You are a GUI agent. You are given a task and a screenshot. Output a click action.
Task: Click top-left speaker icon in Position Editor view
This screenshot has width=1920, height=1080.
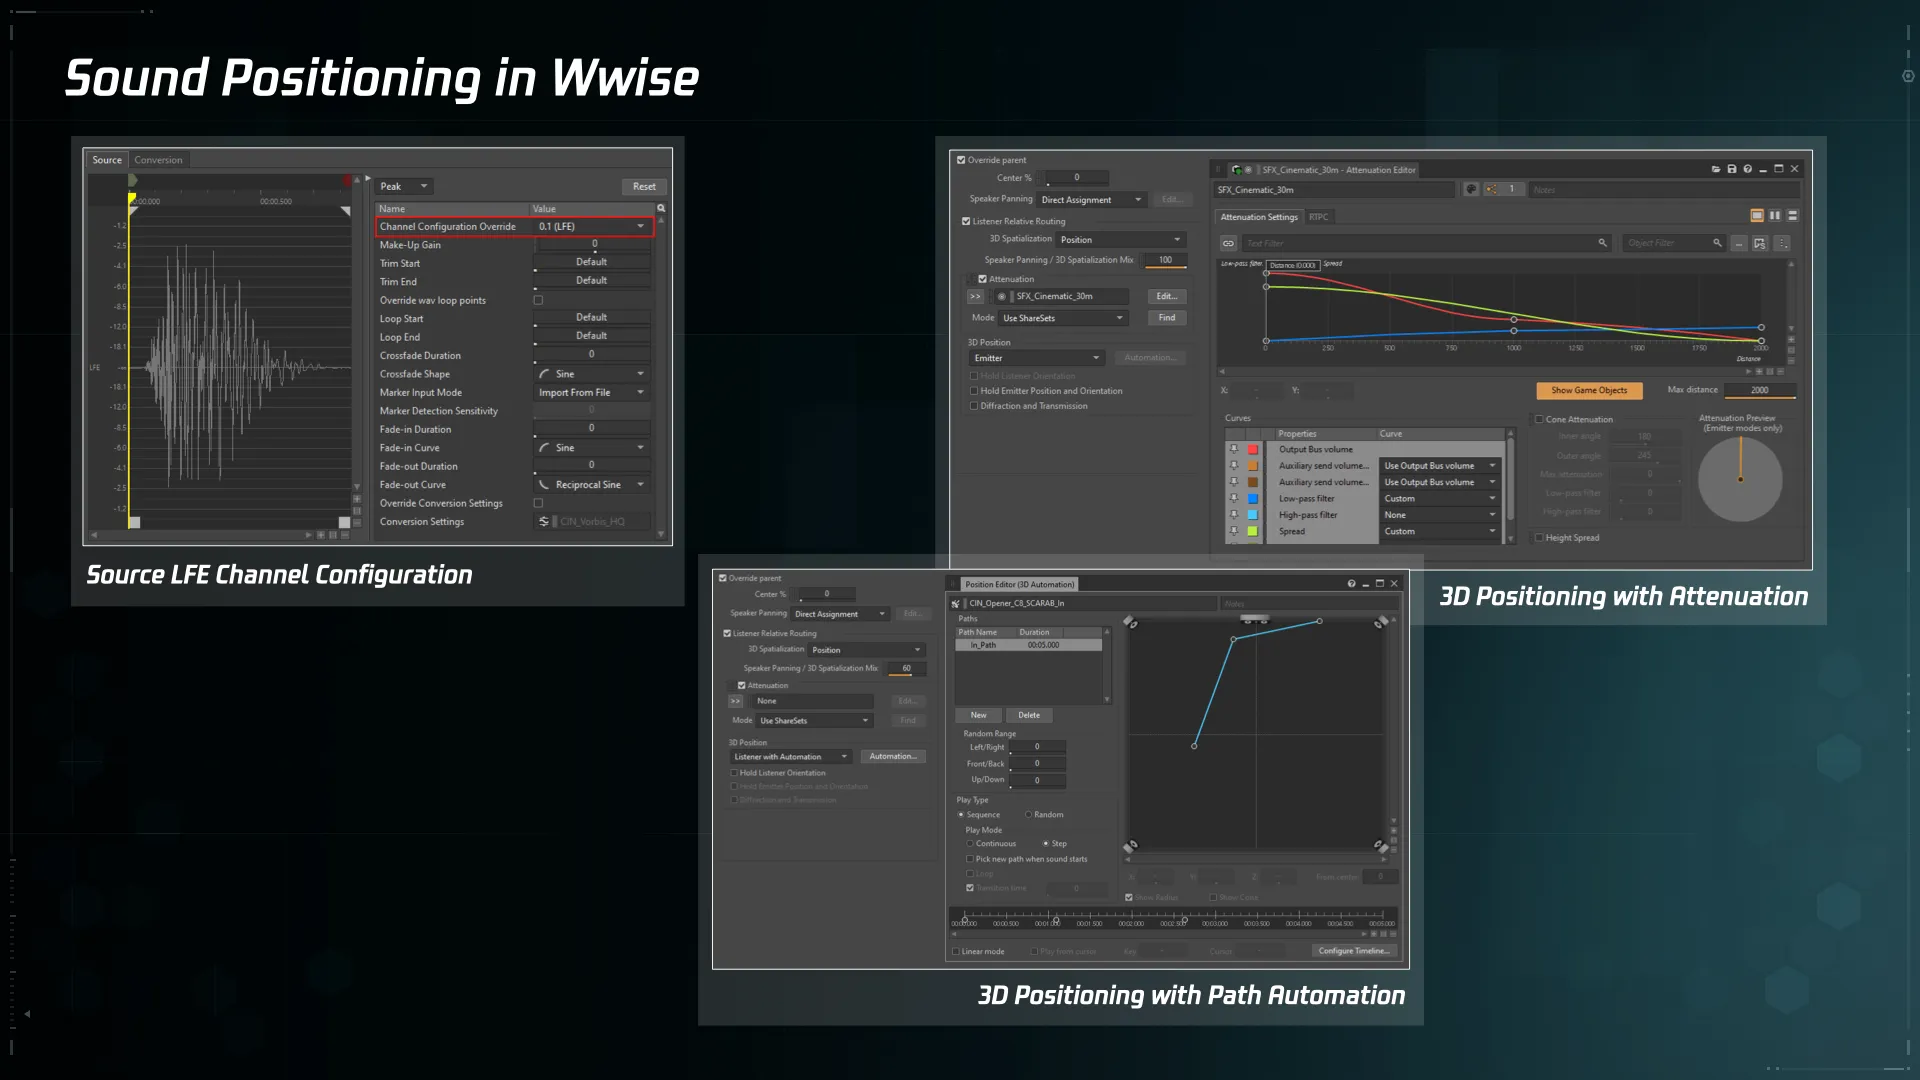coord(1131,622)
